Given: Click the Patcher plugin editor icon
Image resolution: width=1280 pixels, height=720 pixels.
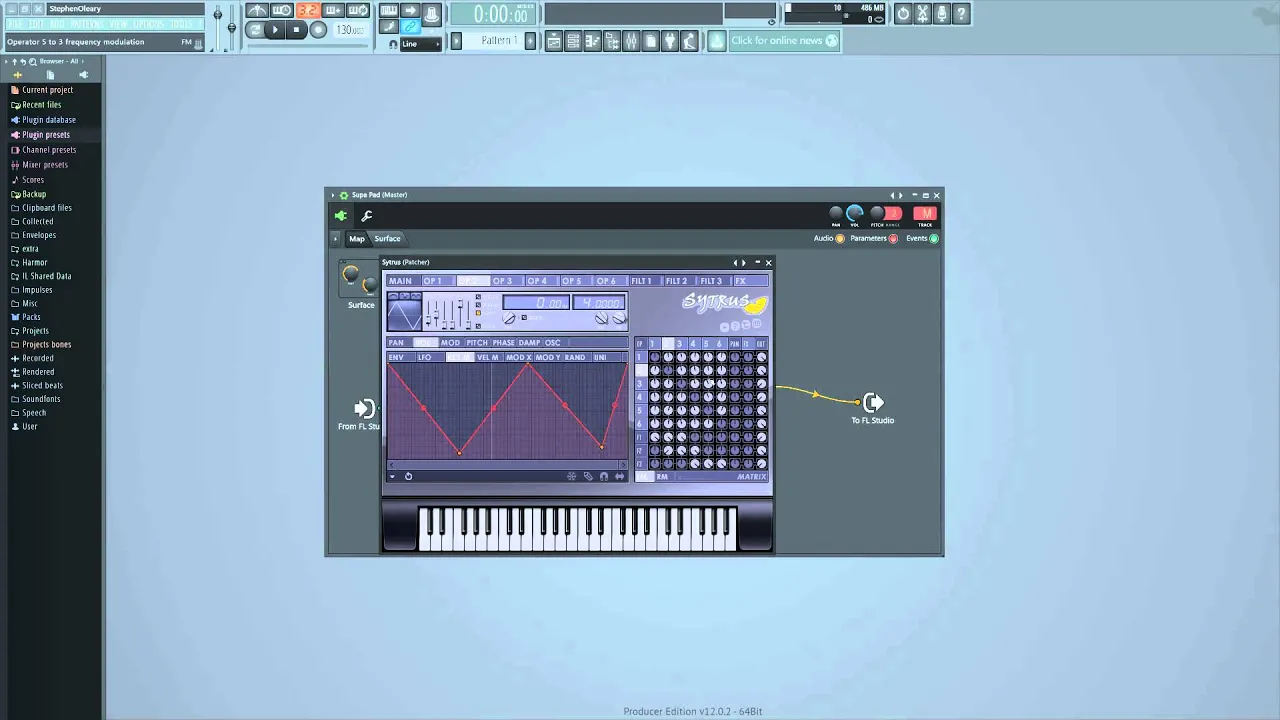Looking at the screenshot, I should [x=341, y=216].
